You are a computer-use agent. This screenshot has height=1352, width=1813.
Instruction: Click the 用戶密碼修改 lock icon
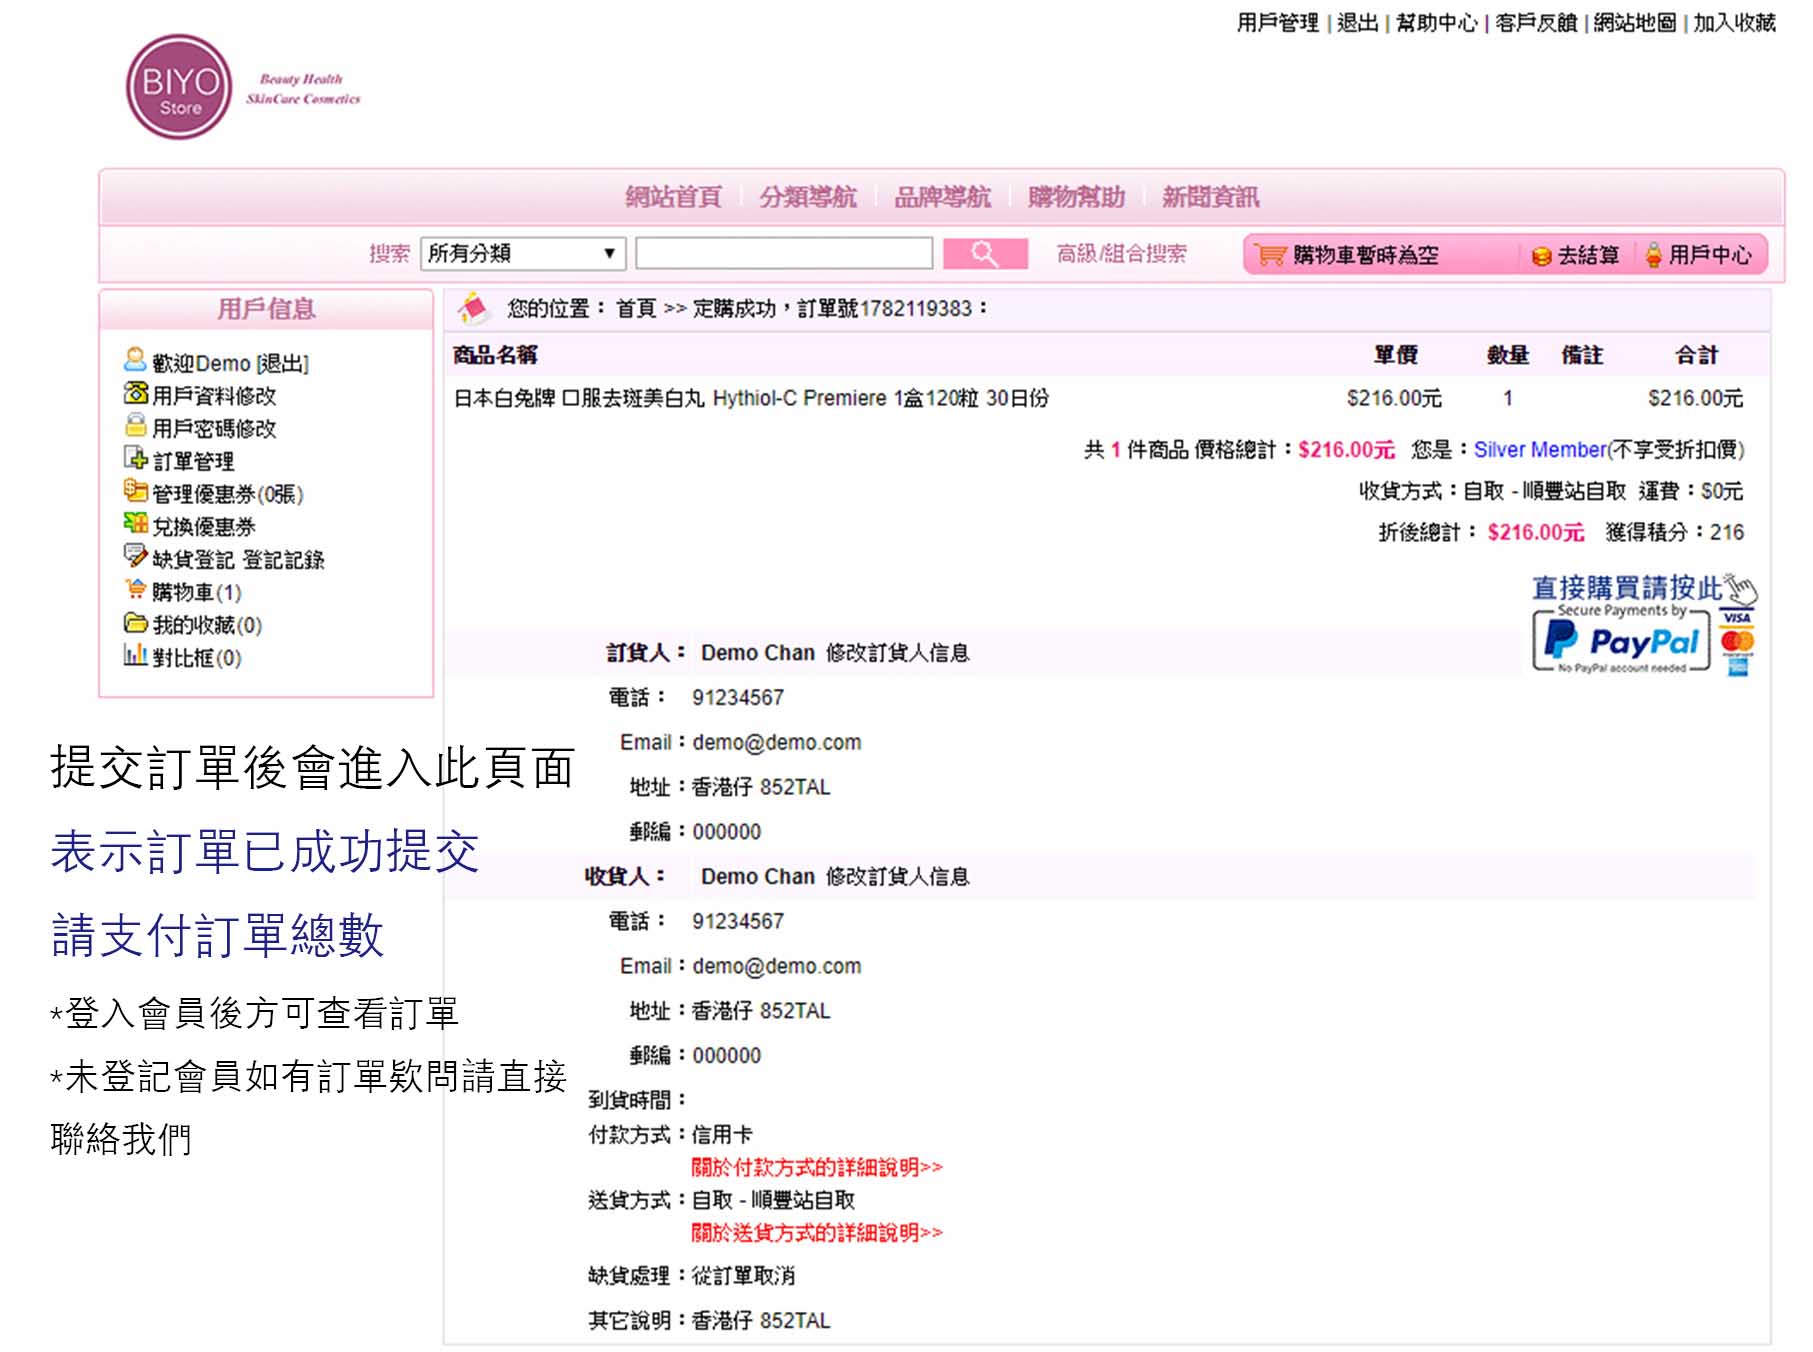pyautogui.click(x=135, y=426)
